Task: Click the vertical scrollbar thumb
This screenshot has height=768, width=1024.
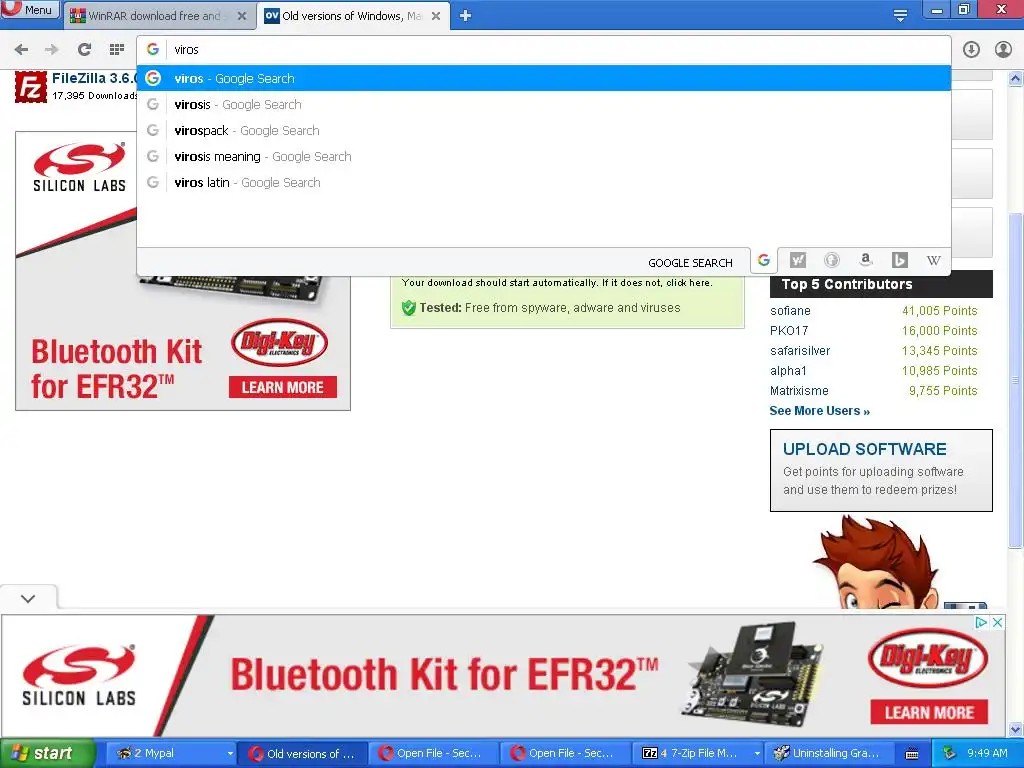Action: [1016, 380]
